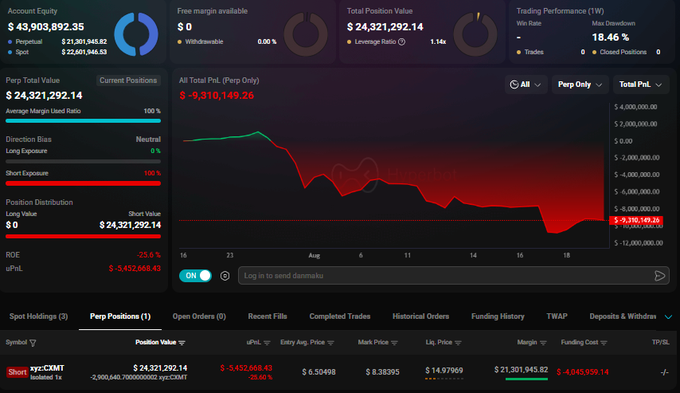Click Account Equity value $43,903,892.35
The image size is (680, 393).
tap(46, 27)
